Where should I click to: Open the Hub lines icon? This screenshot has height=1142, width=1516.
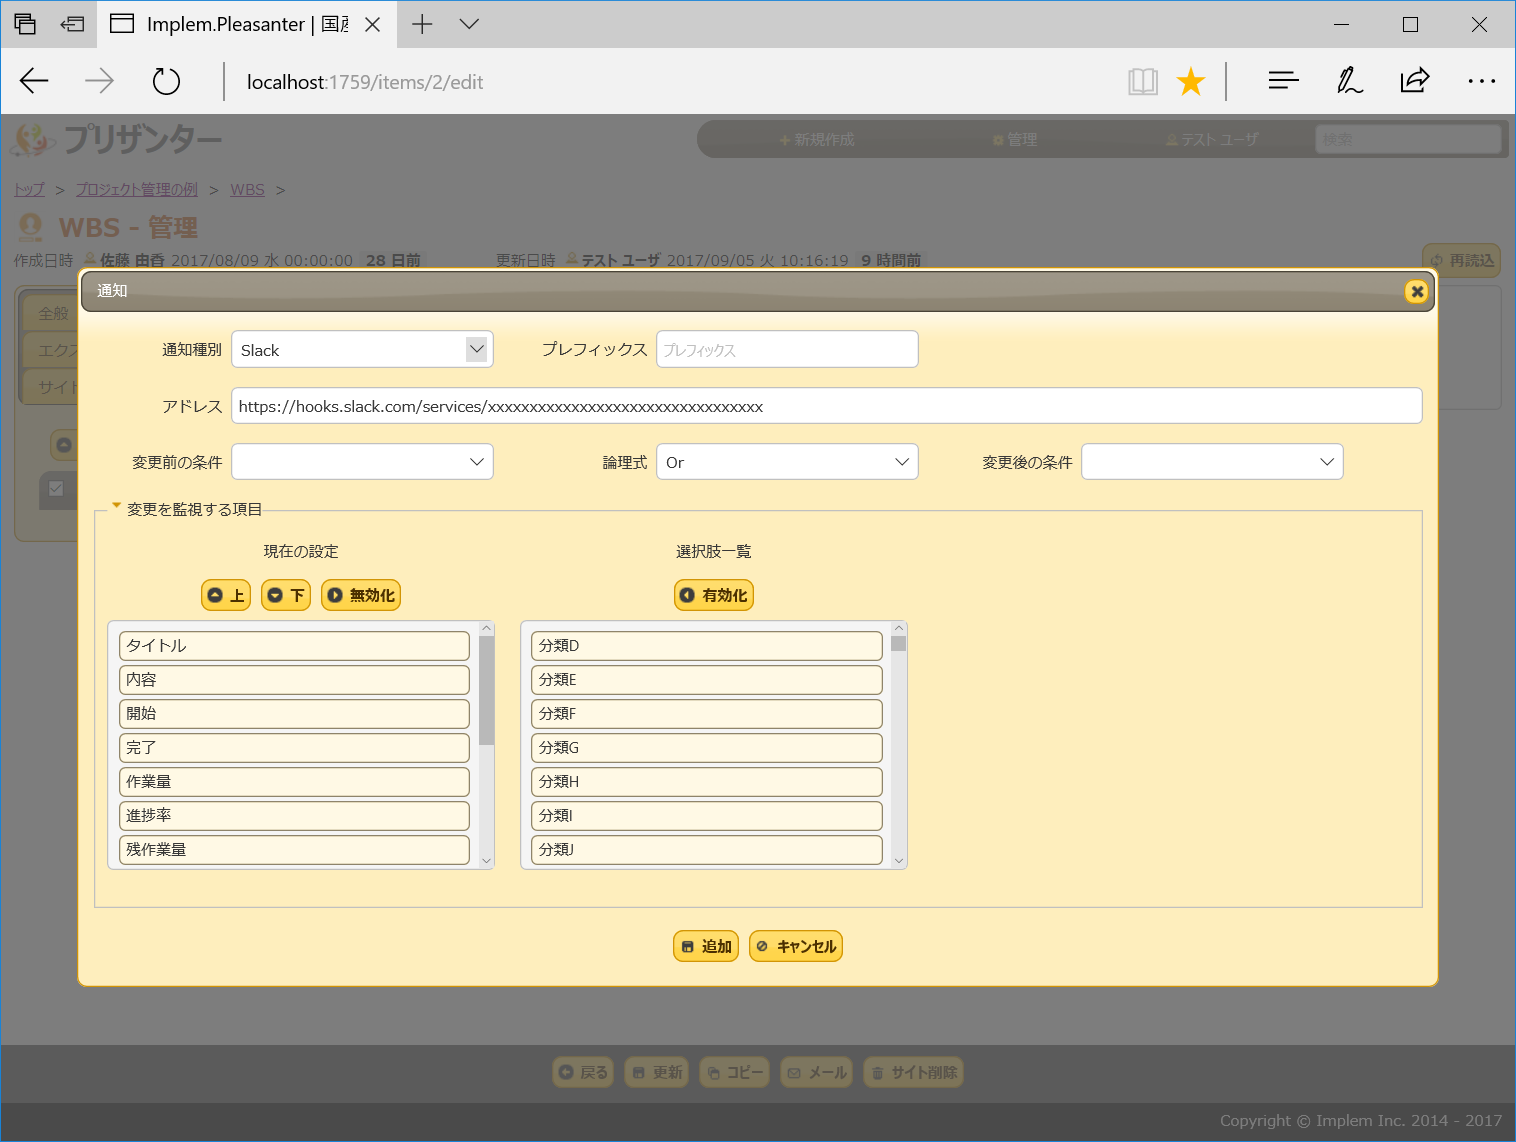point(1283,81)
